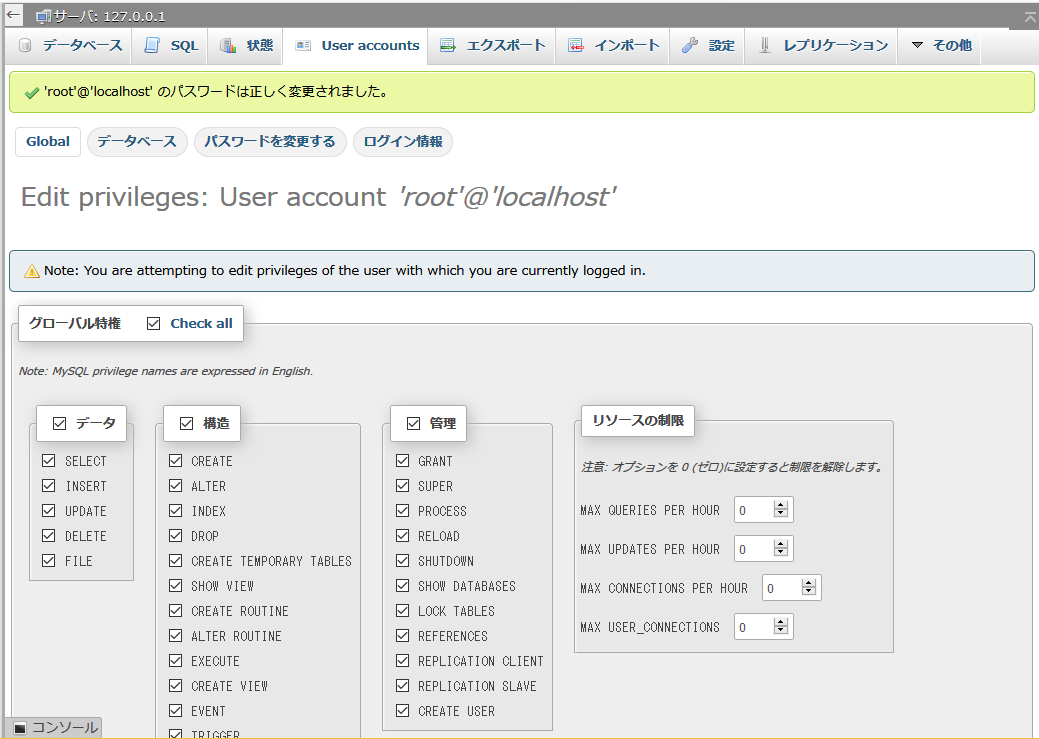The image size is (1039, 739).
Task: Increase MAX QUERIES PER HOUR with the stepper
Action: [782, 505]
